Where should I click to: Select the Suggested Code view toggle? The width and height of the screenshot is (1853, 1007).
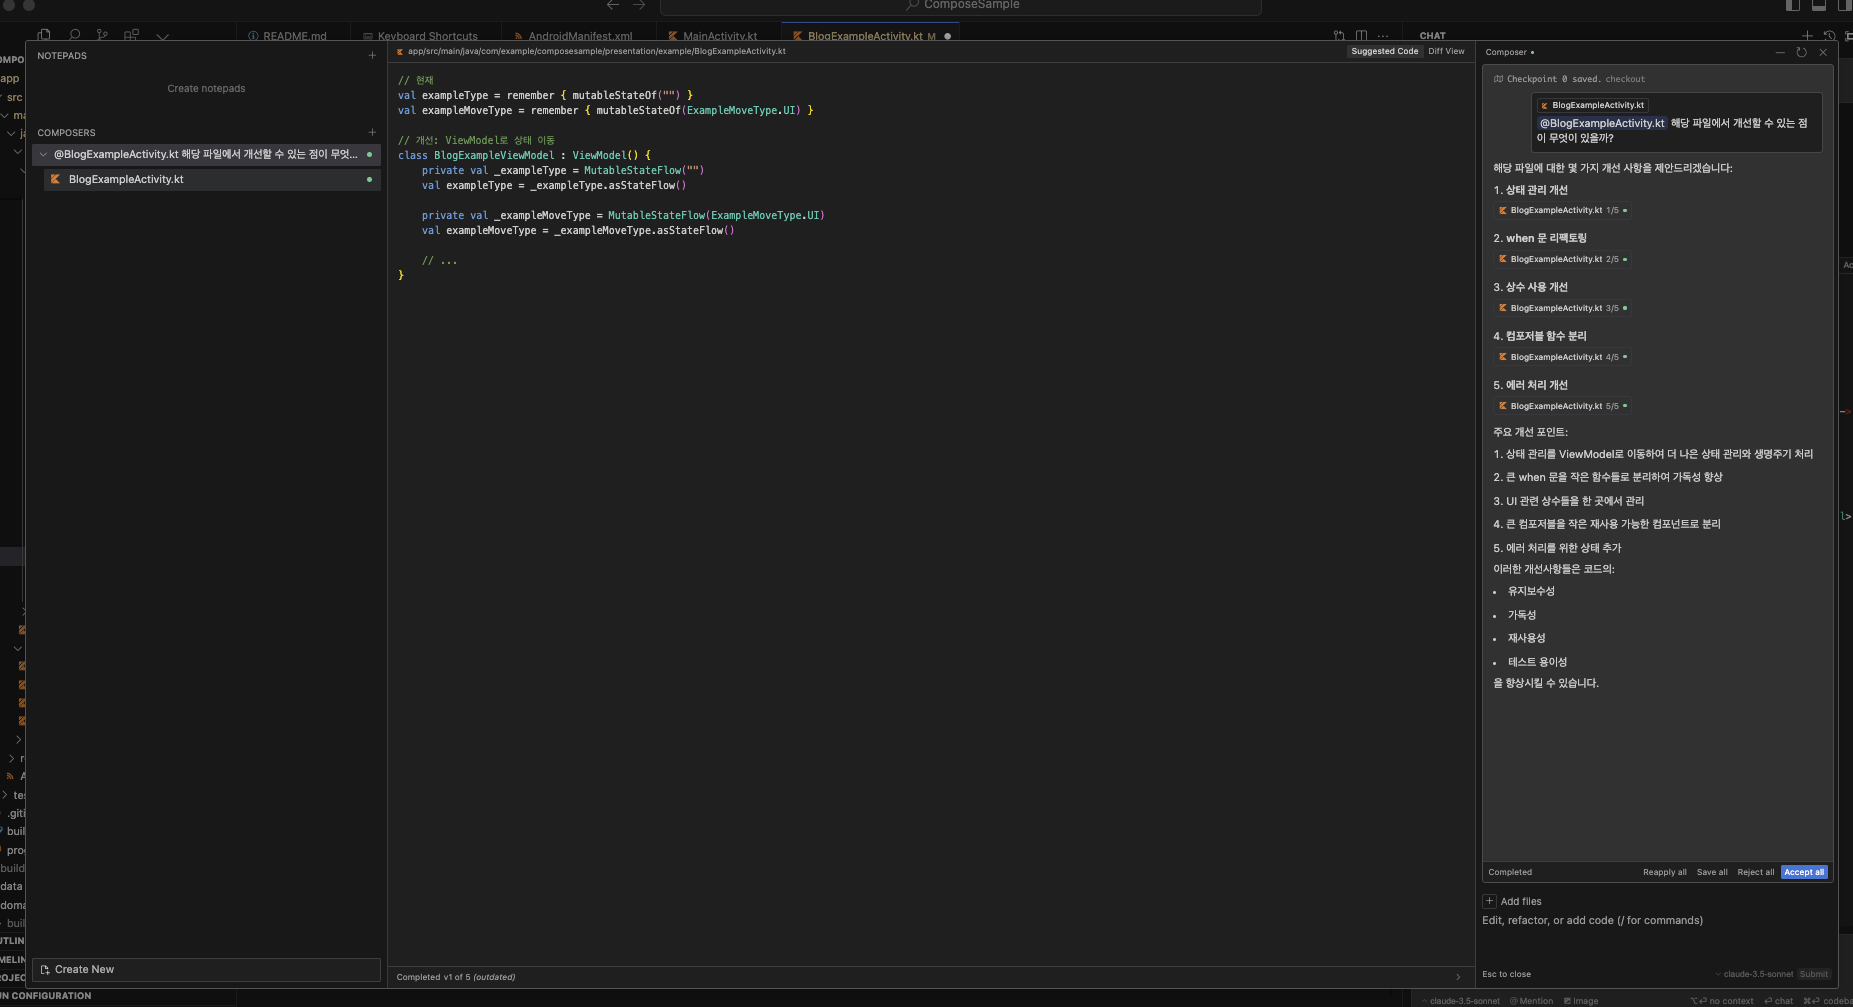coord(1384,51)
